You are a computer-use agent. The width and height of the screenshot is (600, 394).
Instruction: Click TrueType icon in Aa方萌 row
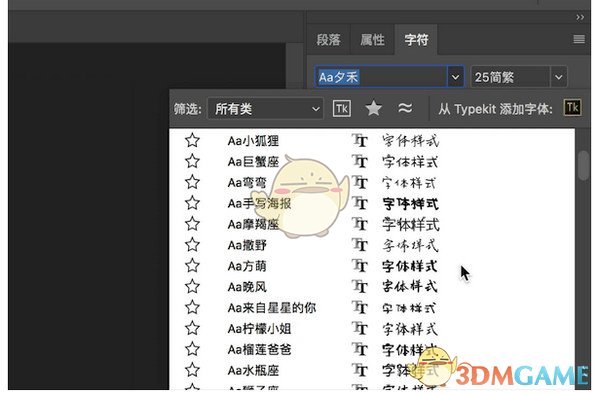[360, 265]
